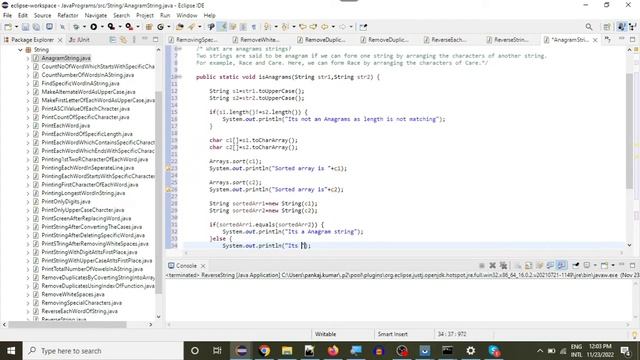Open the New Java Class dropdown arrow
The width and height of the screenshot is (640, 360).
(x=169, y=27)
